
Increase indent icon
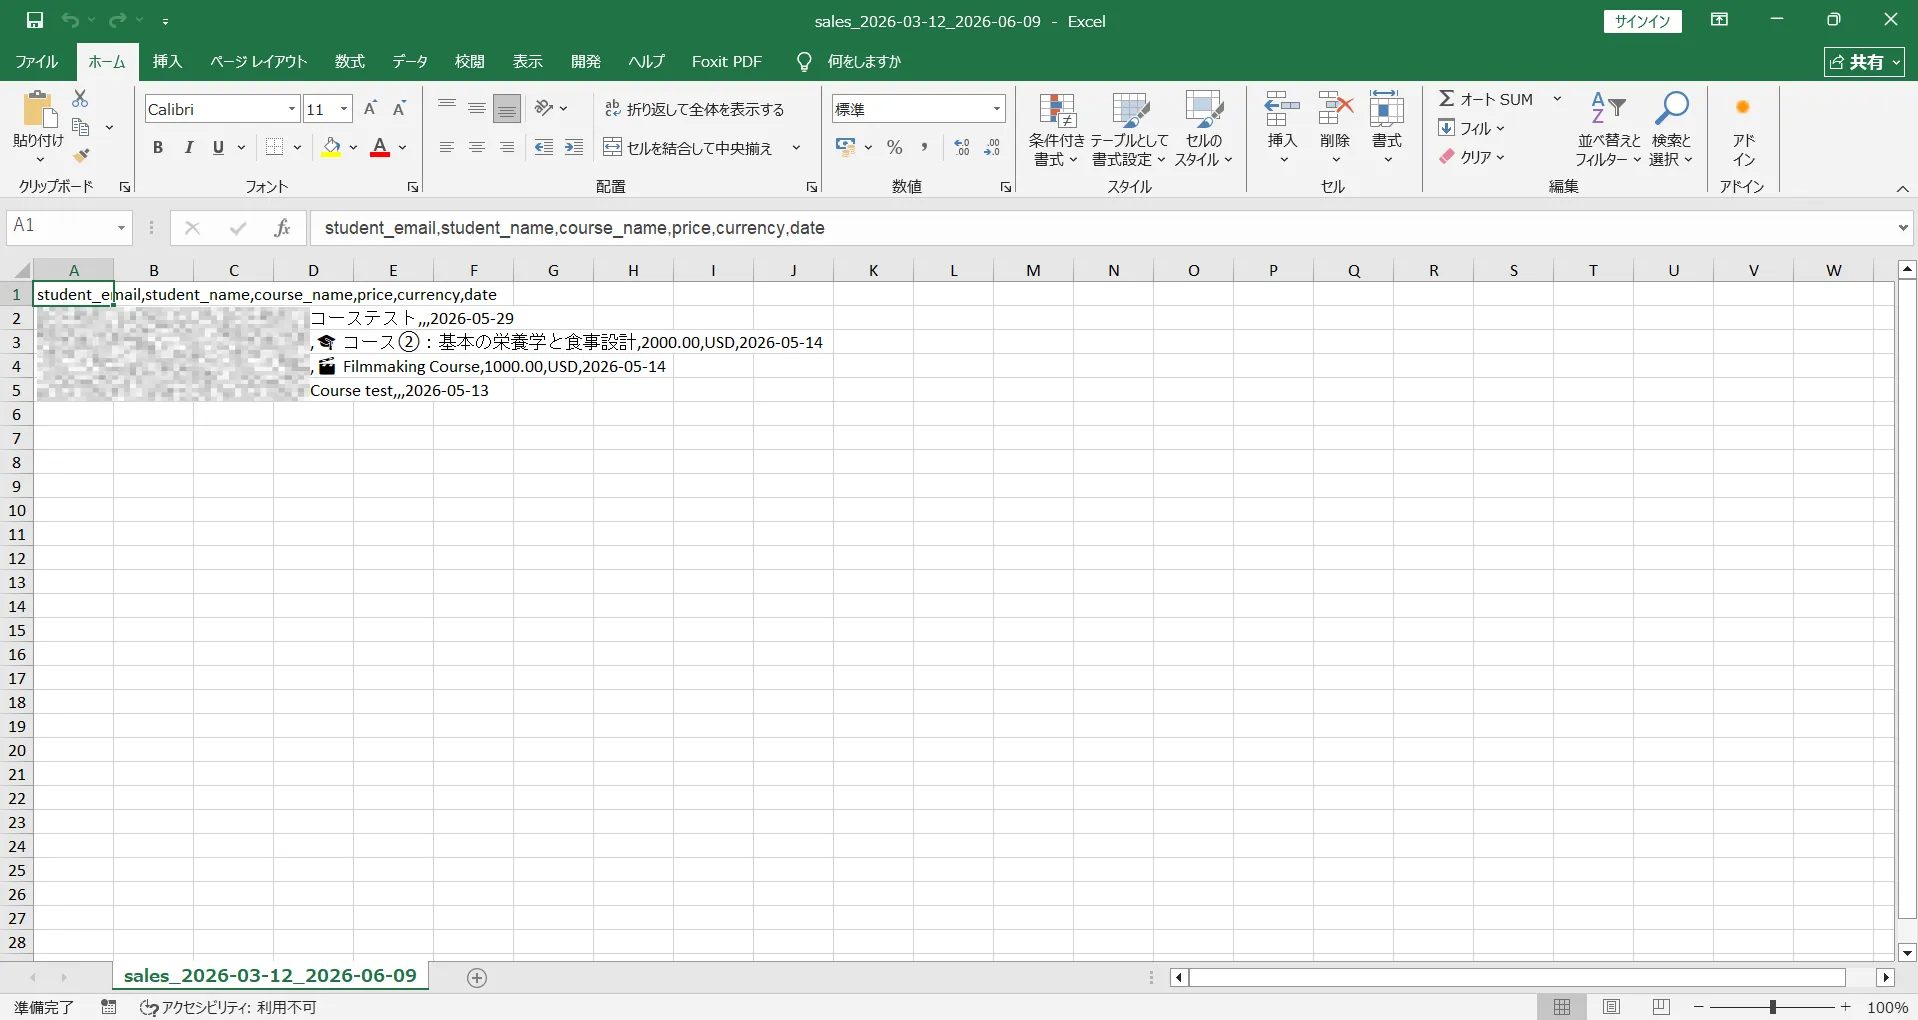click(574, 148)
